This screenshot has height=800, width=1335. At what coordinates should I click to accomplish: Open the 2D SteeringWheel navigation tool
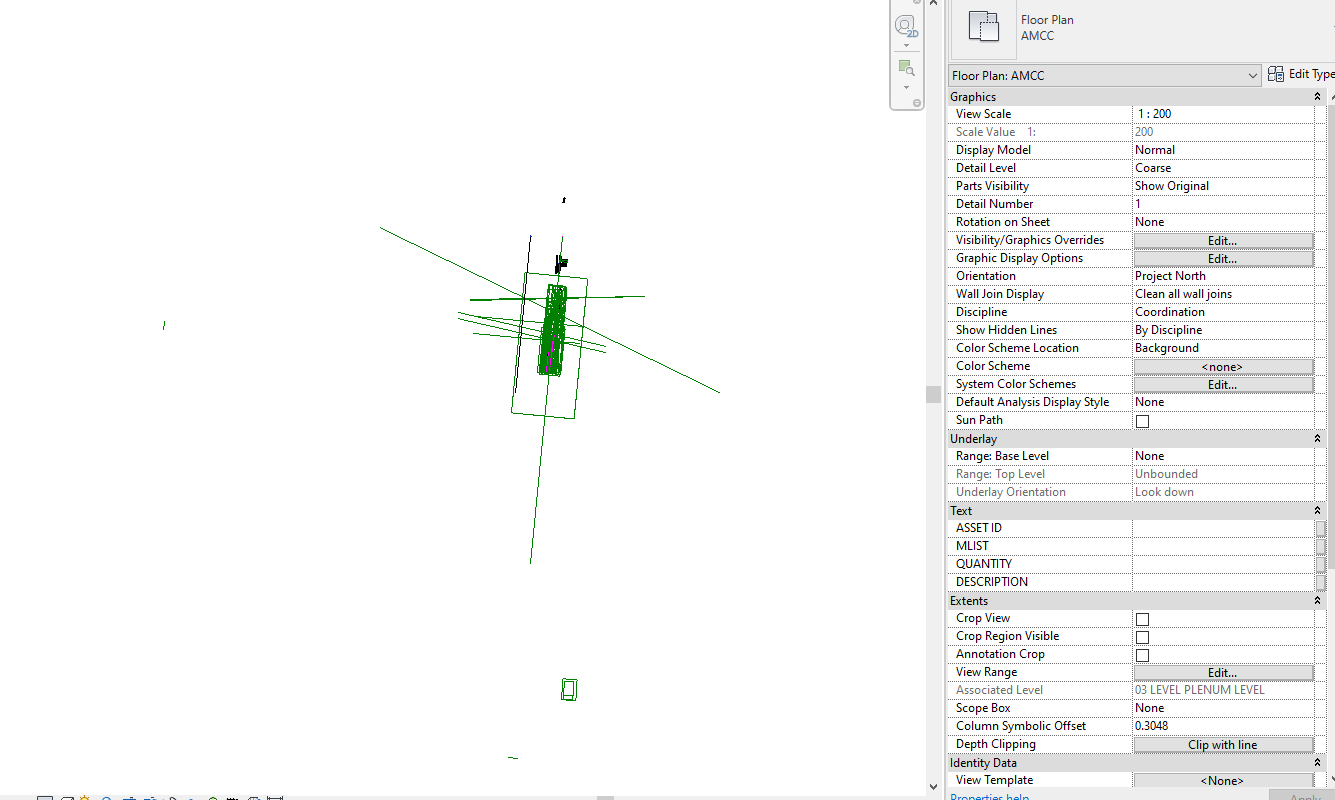pyautogui.click(x=906, y=25)
